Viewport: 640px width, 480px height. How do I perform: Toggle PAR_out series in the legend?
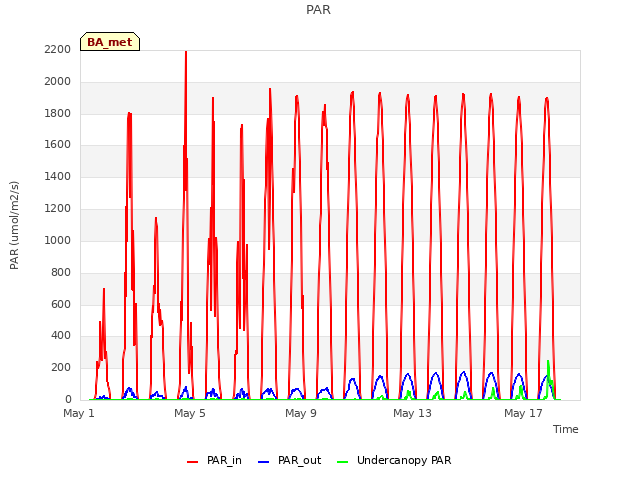coord(290,460)
